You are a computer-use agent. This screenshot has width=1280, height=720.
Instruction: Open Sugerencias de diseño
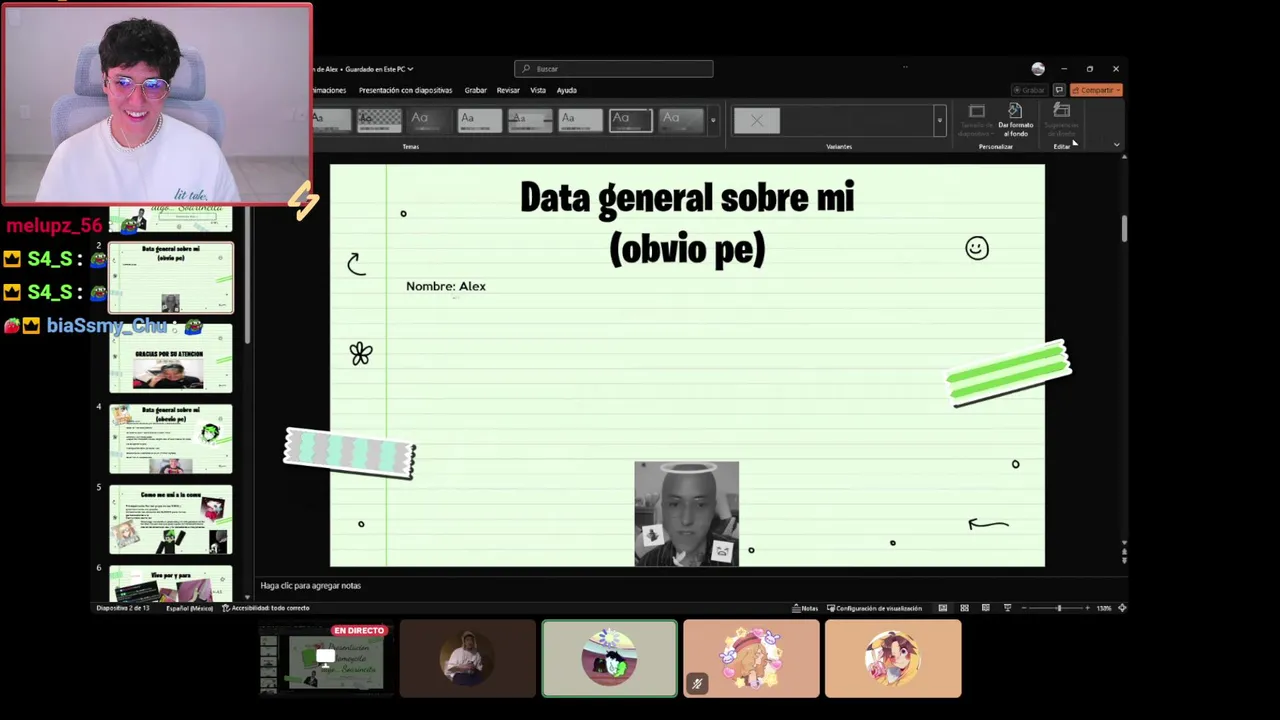[1061, 120]
